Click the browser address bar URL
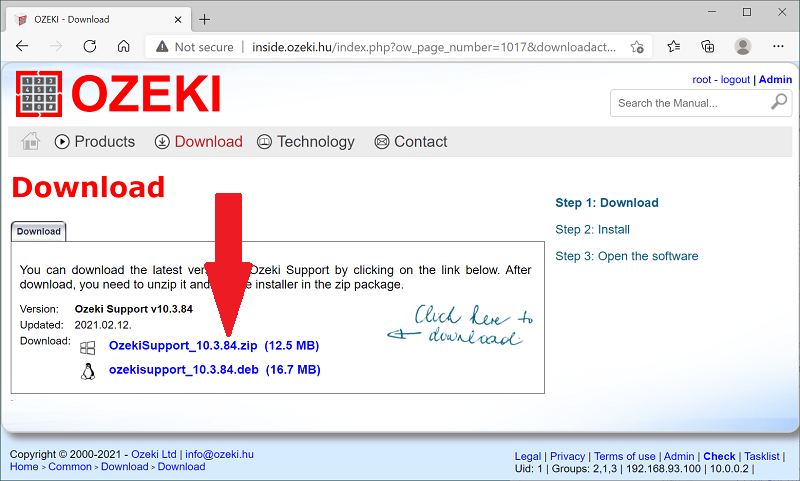Viewport: 800px width, 481px height. point(434,47)
